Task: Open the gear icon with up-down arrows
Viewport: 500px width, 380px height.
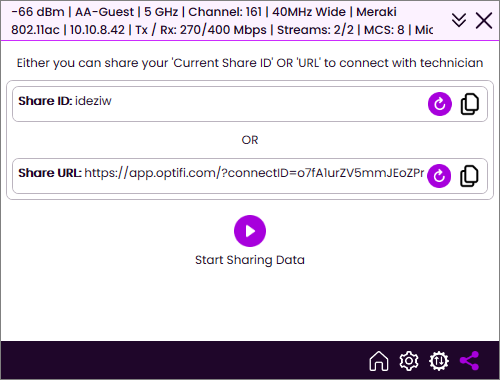Action: click(439, 361)
